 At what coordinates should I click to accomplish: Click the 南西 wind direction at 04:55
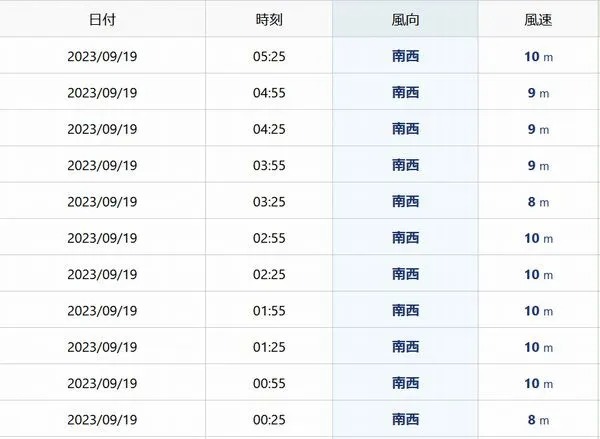point(405,93)
